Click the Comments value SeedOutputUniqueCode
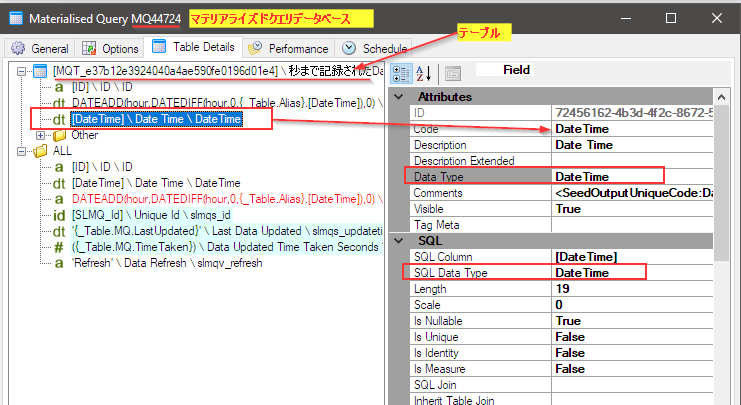The image size is (741, 405). 632,193
